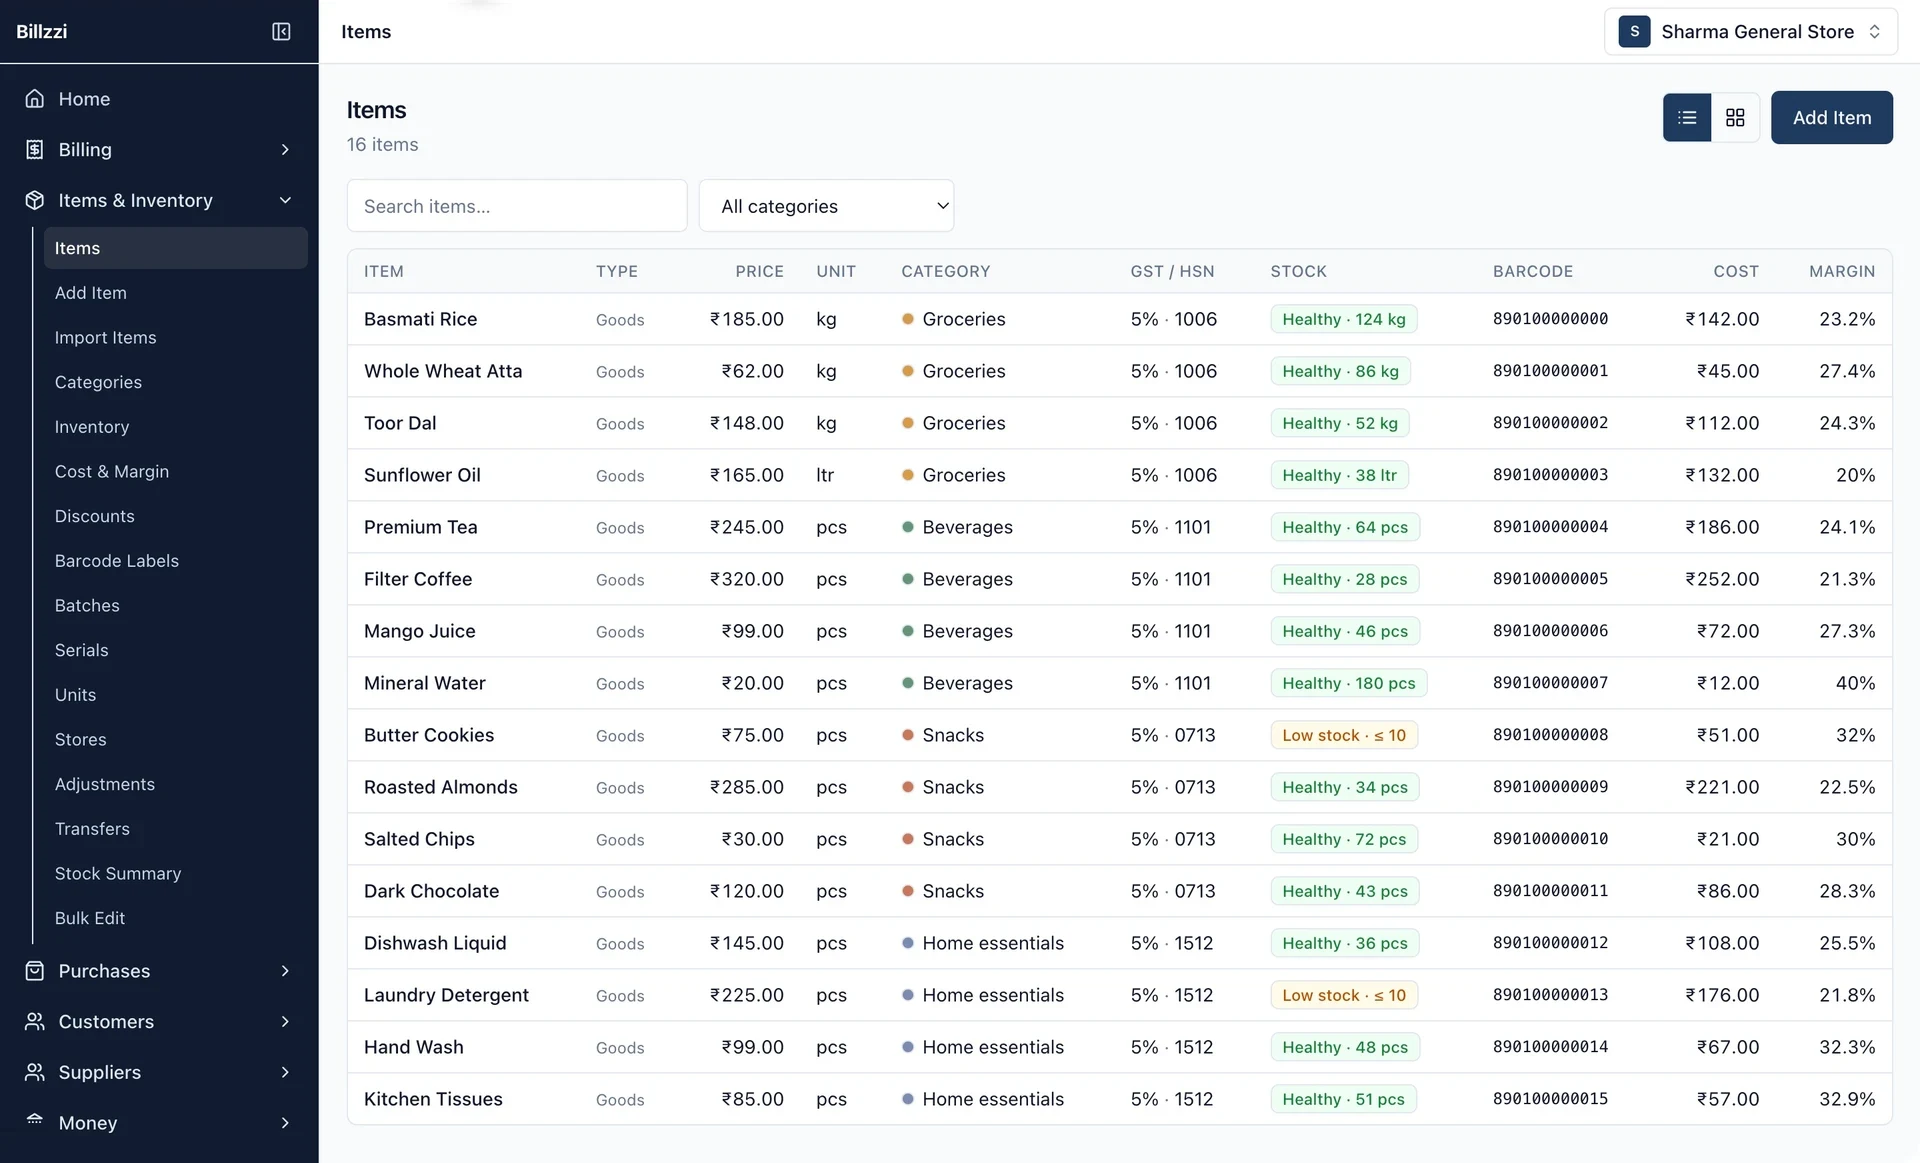Viewport: 1920px width, 1163px height.
Task: Open the Sunflower Oil item row
Action: [x=1119, y=475]
